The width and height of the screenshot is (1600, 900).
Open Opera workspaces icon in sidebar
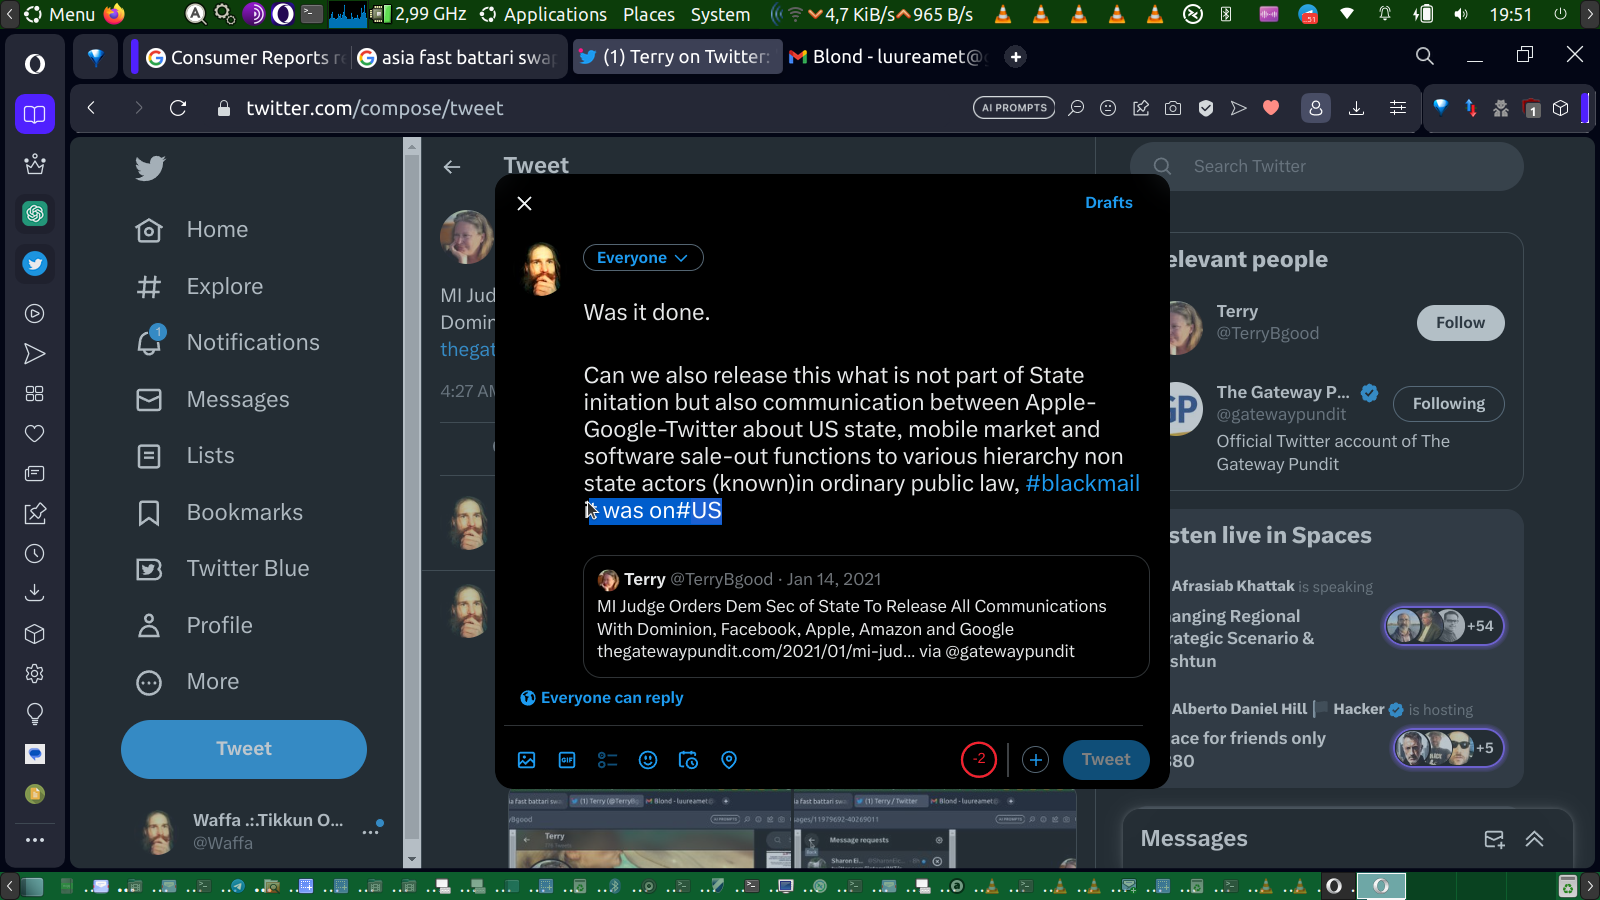click(x=35, y=114)
